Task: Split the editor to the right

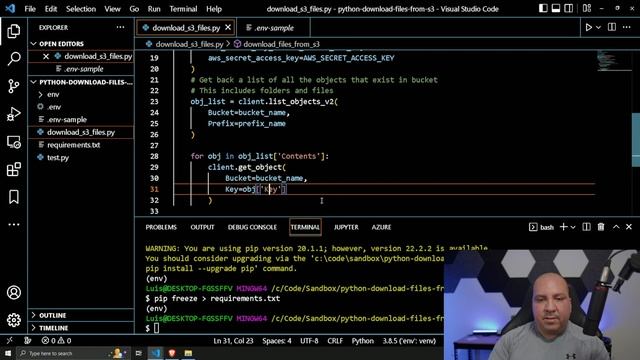Action: 611,27
